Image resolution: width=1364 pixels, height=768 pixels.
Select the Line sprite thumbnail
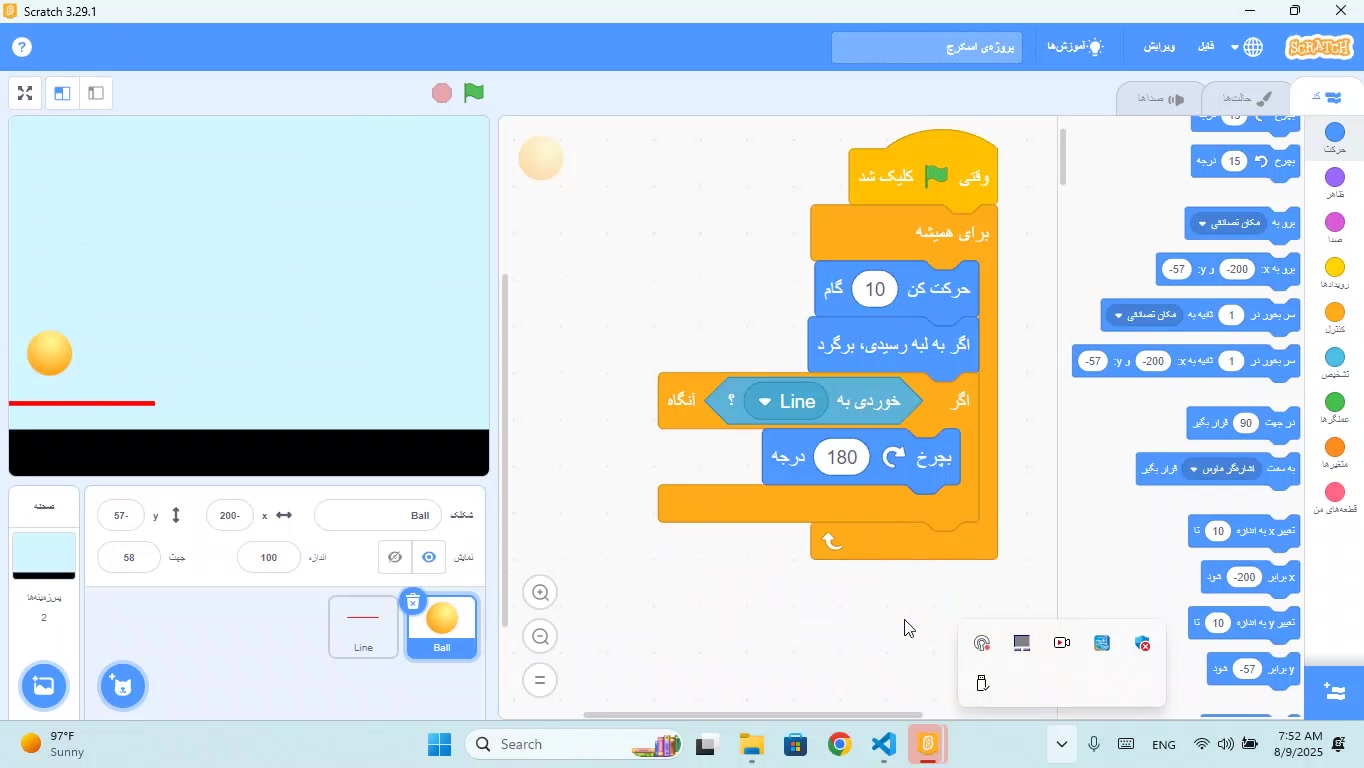(363, 627)
